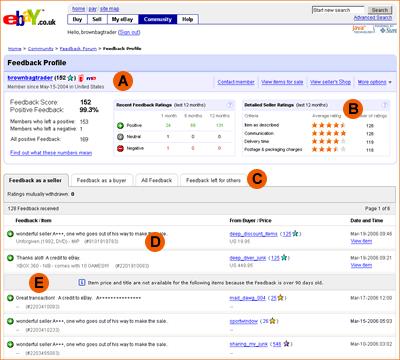Viewport: 400px width, 360px height.
Task: Click the positive icon on 'Great transaction!' feedback
Action: point(10,298)
